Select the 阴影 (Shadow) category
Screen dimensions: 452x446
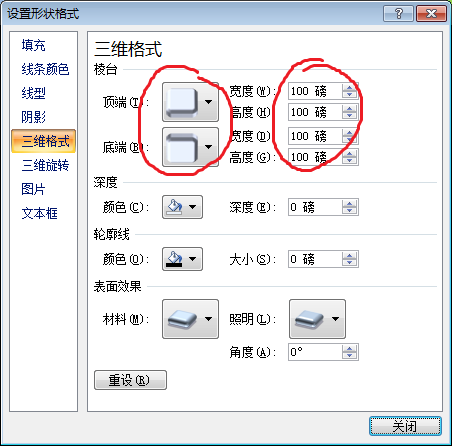33,117
